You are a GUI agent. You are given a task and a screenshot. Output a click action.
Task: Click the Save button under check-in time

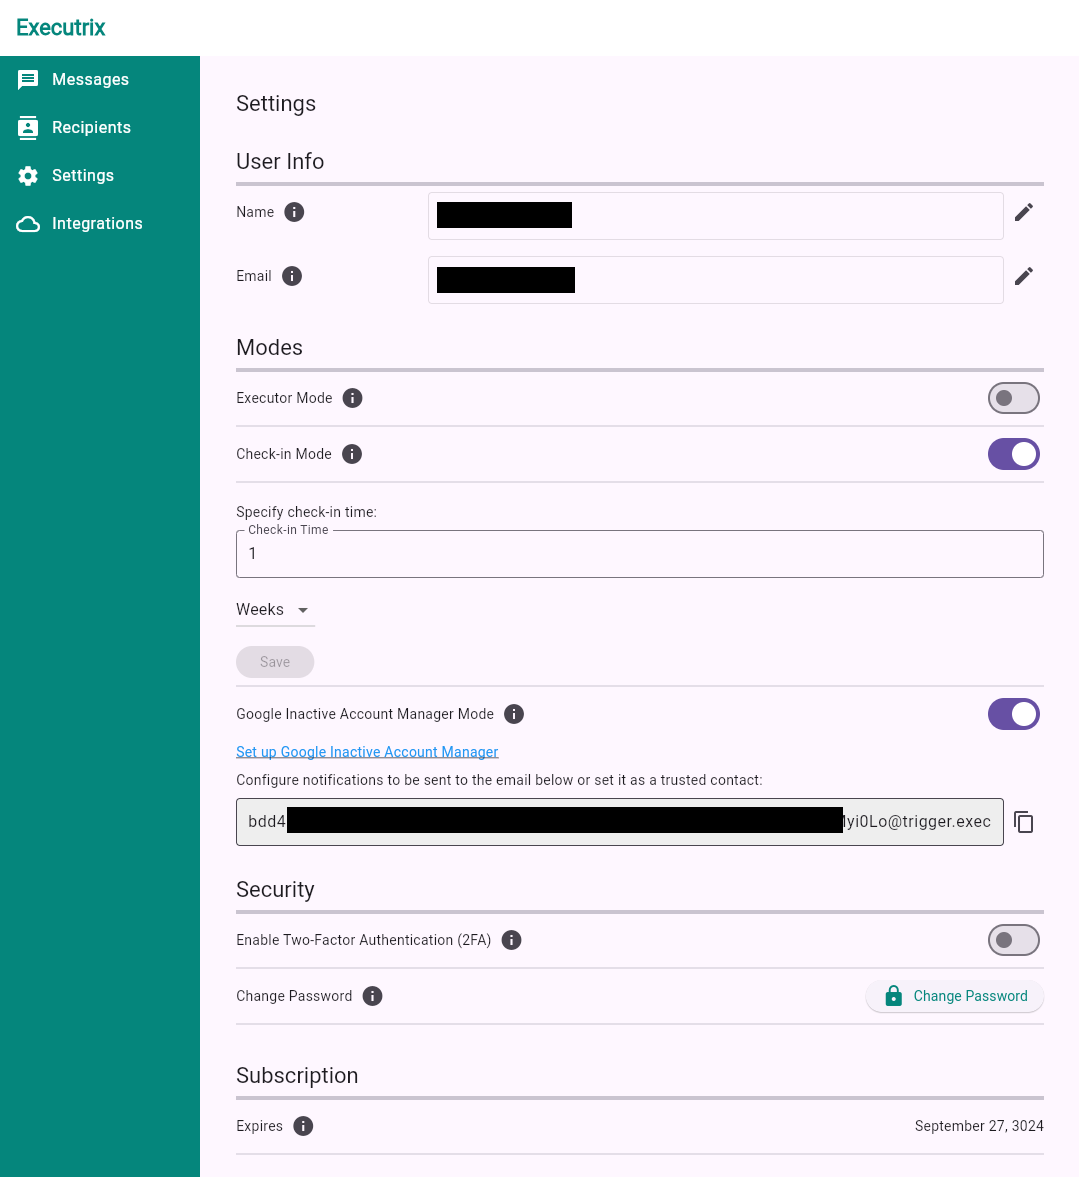coord(275,662)
